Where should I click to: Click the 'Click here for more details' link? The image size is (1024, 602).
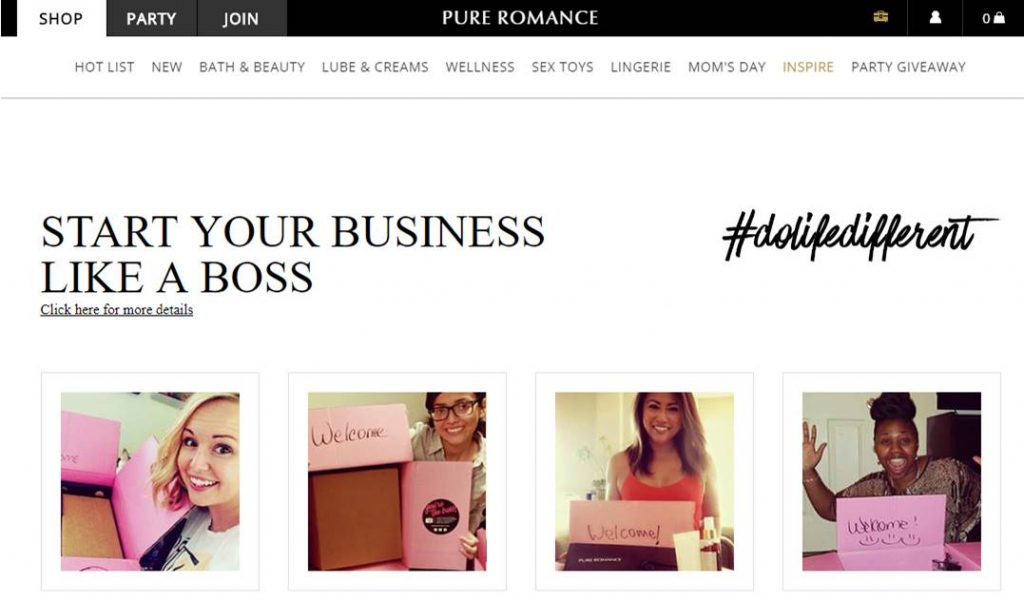pyautogui.click(x=117, y=309)
